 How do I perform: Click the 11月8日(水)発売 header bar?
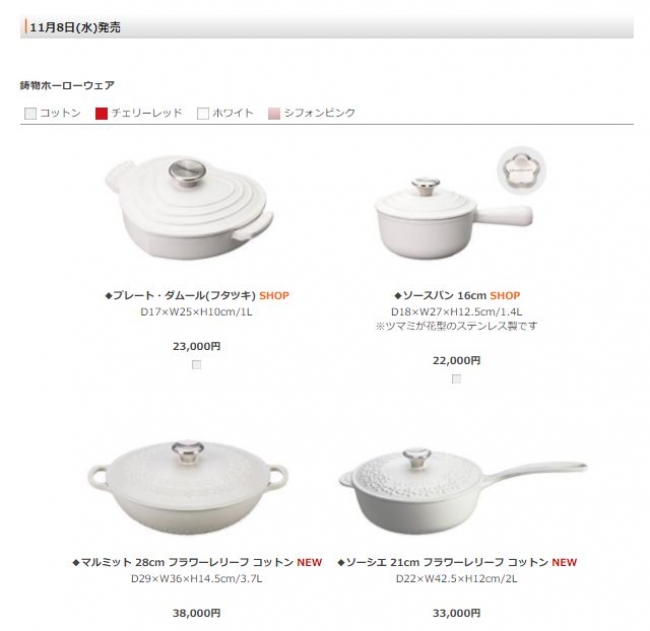pos(327,27)
